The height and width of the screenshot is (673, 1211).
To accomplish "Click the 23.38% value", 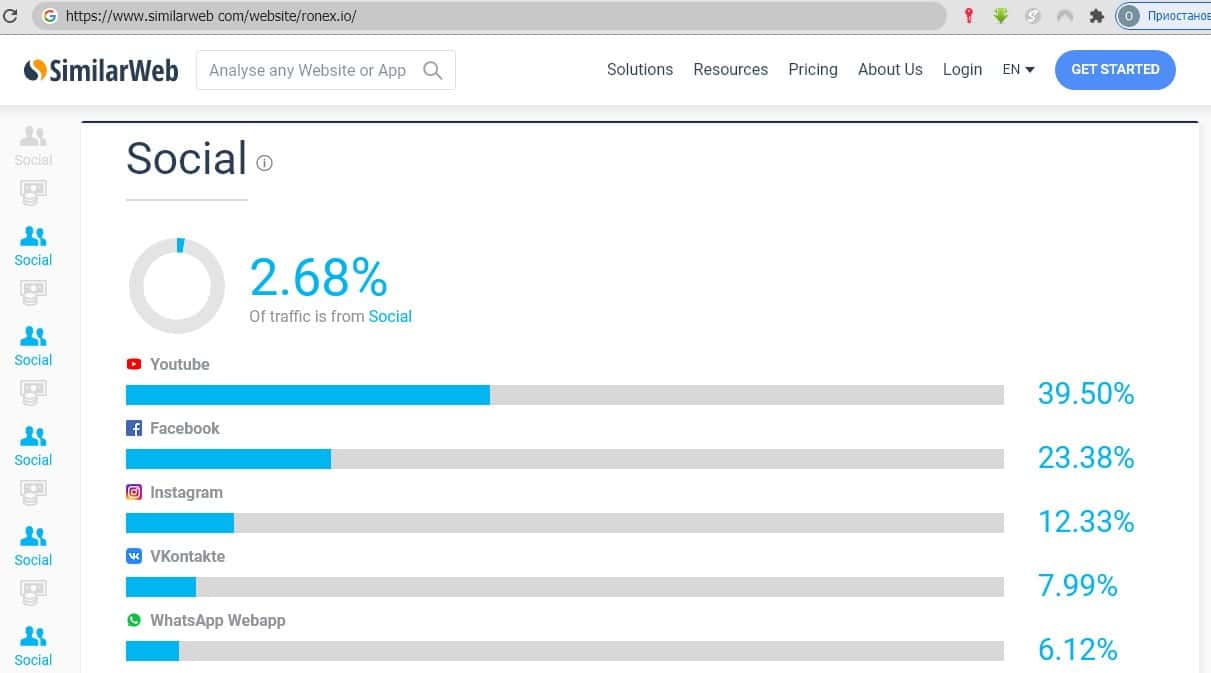I will tap(1086, 457).
